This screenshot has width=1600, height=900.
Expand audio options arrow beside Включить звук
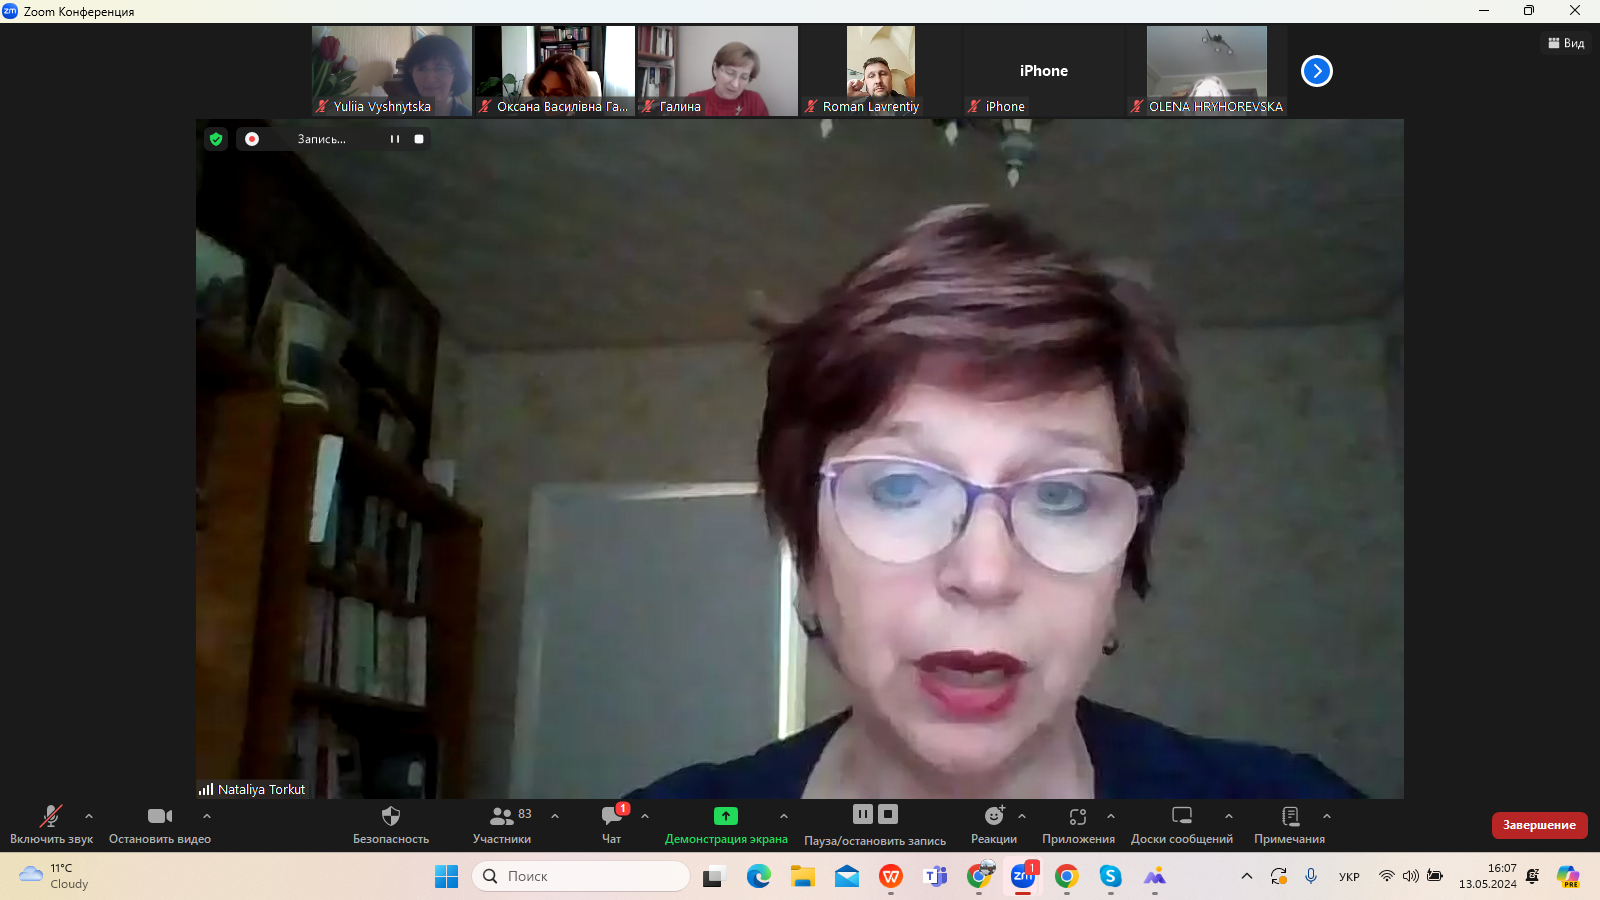point(89,816)
